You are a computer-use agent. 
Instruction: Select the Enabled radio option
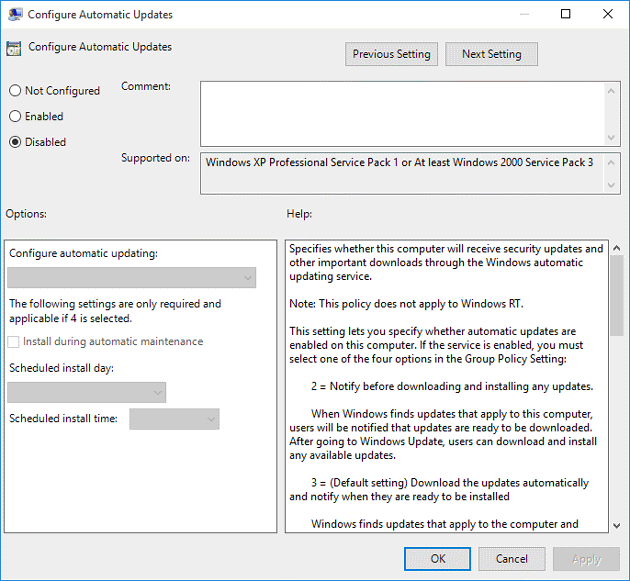click(15, 117)
